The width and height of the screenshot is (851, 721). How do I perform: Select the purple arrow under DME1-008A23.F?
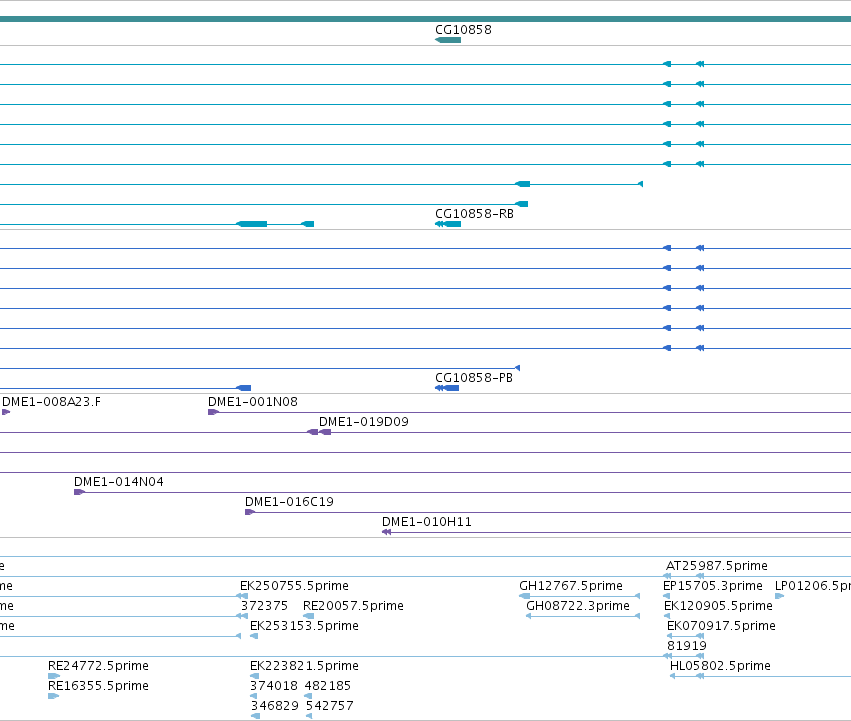6,412
